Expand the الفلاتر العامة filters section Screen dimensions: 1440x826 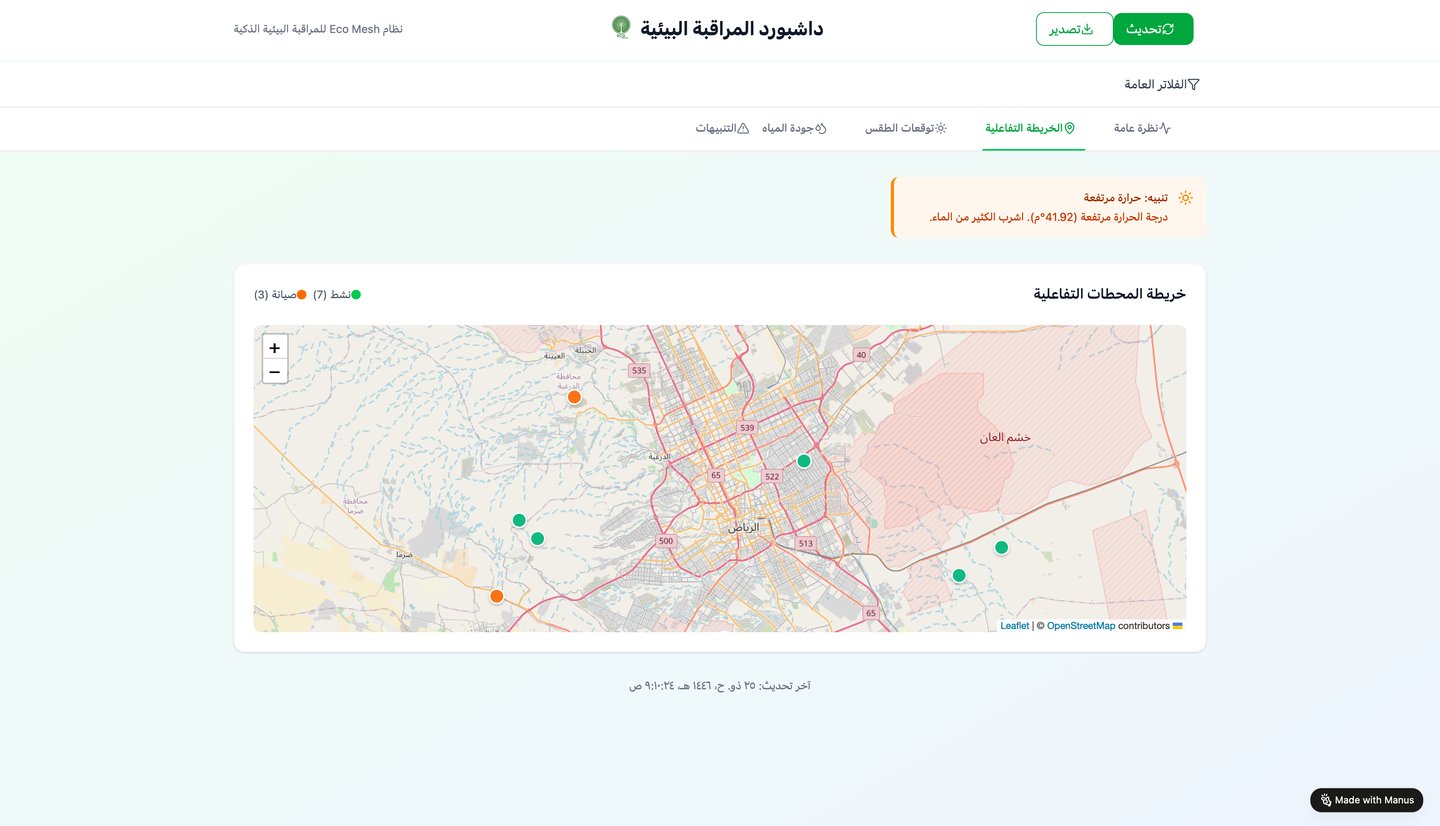point(1162,84)
